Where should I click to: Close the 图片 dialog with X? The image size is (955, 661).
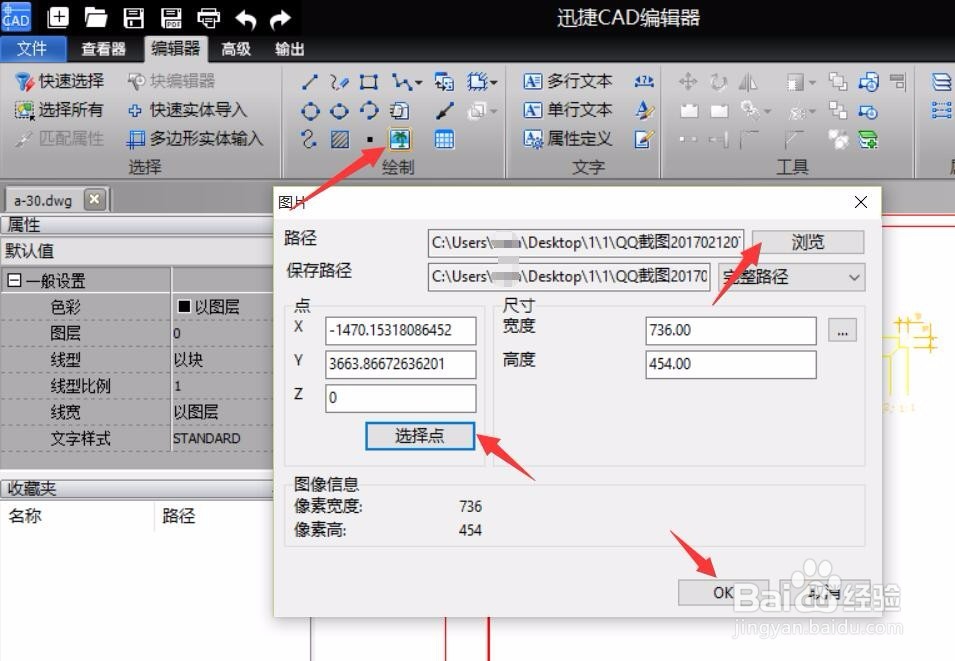861,202
